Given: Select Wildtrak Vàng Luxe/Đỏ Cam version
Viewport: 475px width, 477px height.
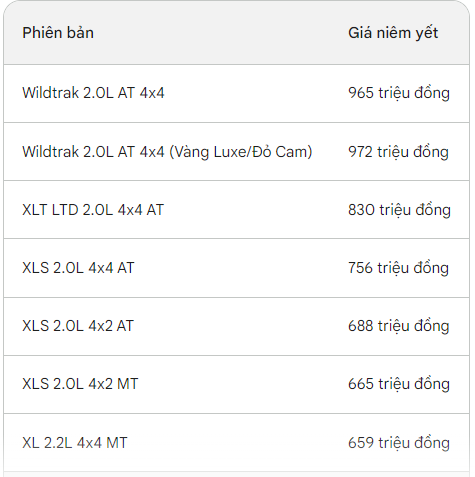Looking at the screenshot, I should click(x=167, y=152).
